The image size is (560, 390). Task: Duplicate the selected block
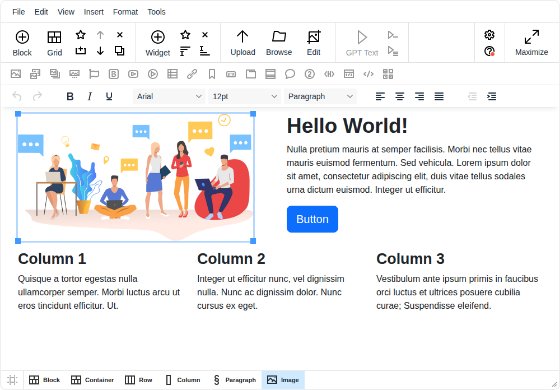[120, 51]
